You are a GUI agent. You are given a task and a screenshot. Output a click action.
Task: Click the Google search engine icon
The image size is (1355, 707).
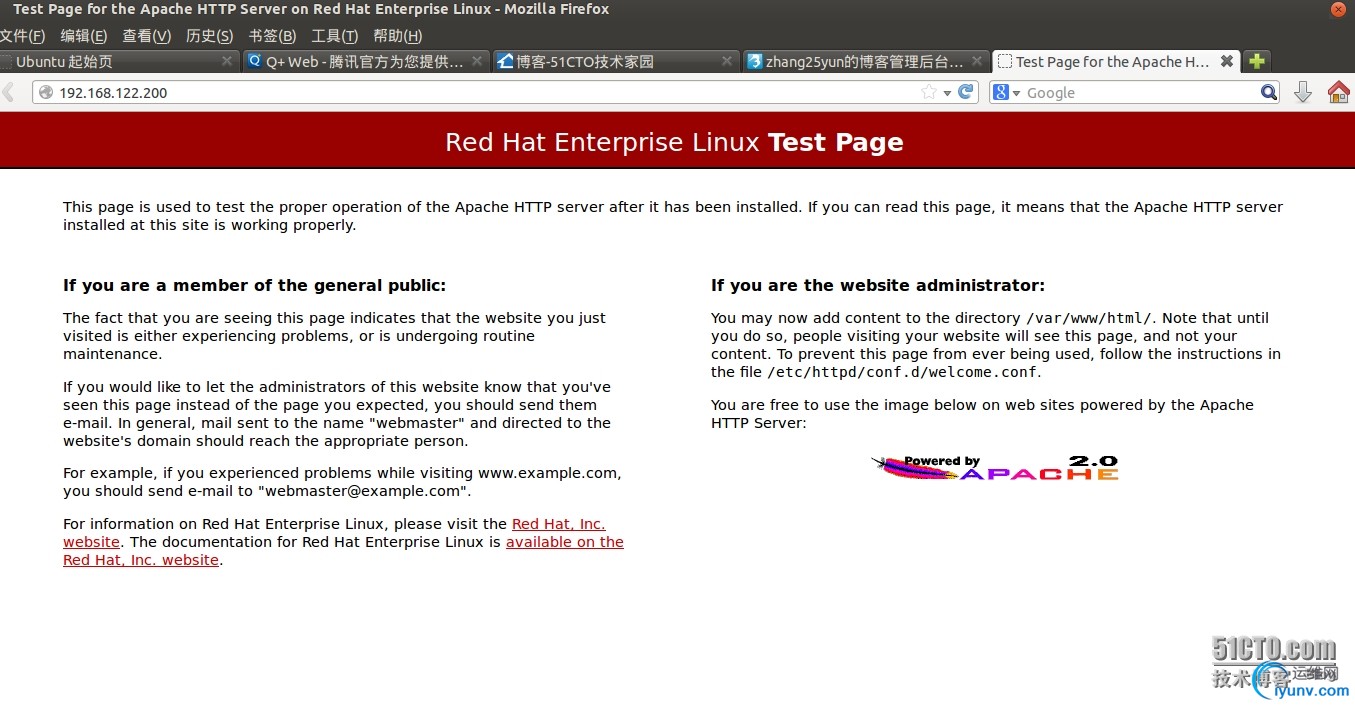tap(1001, 92)
